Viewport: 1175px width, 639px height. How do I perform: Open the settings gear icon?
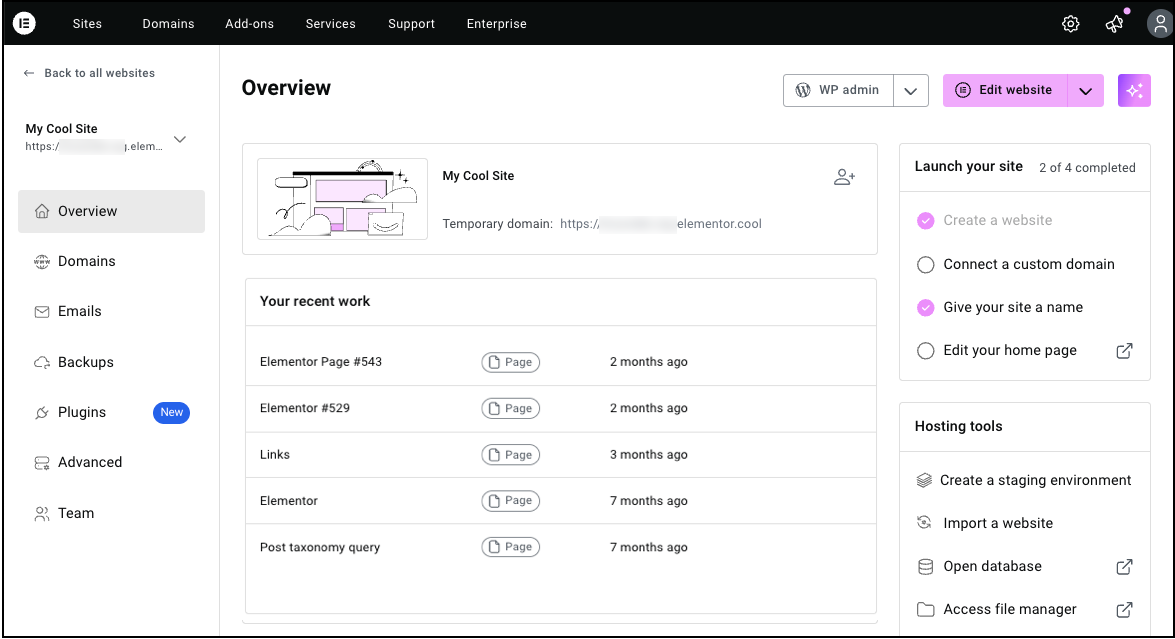click(x=1070, y=24)
